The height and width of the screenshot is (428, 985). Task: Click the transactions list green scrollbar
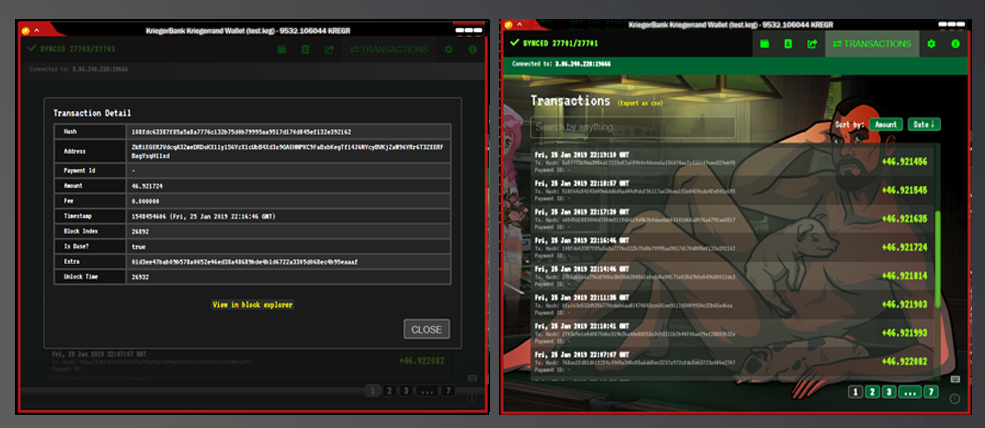pos(939,259)
